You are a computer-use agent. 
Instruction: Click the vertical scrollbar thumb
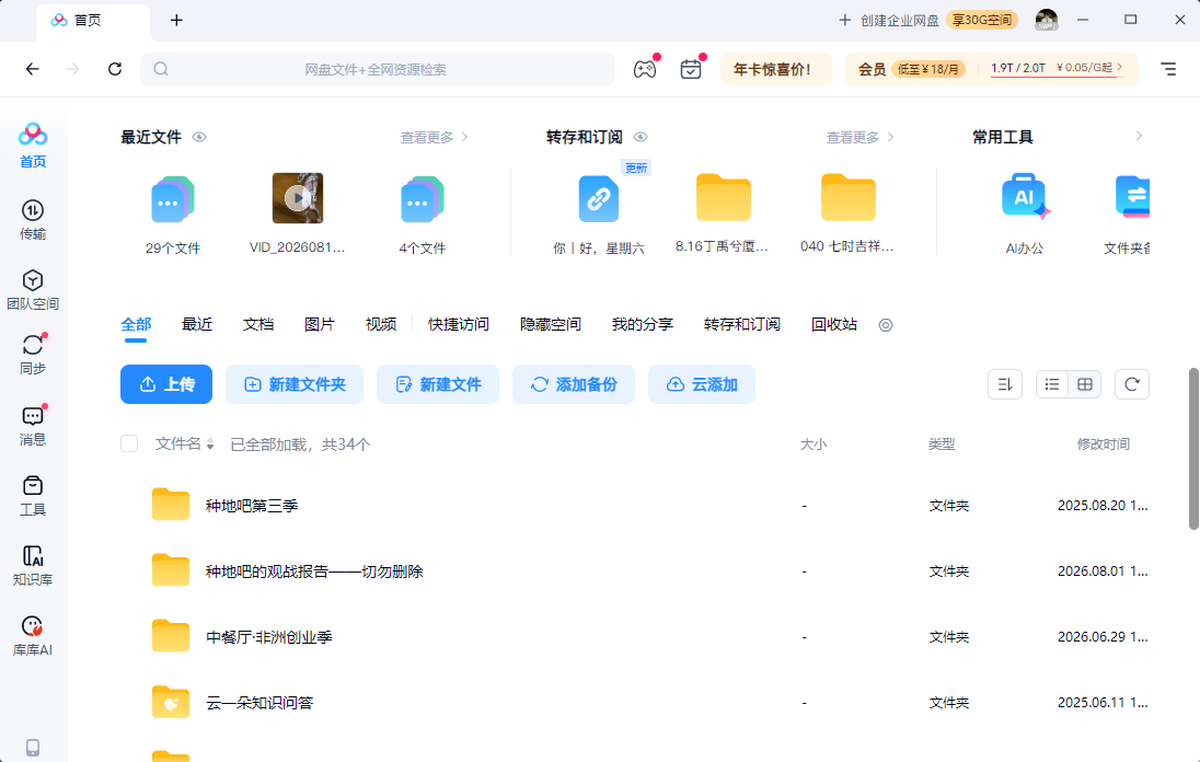tap(1193, 448)
